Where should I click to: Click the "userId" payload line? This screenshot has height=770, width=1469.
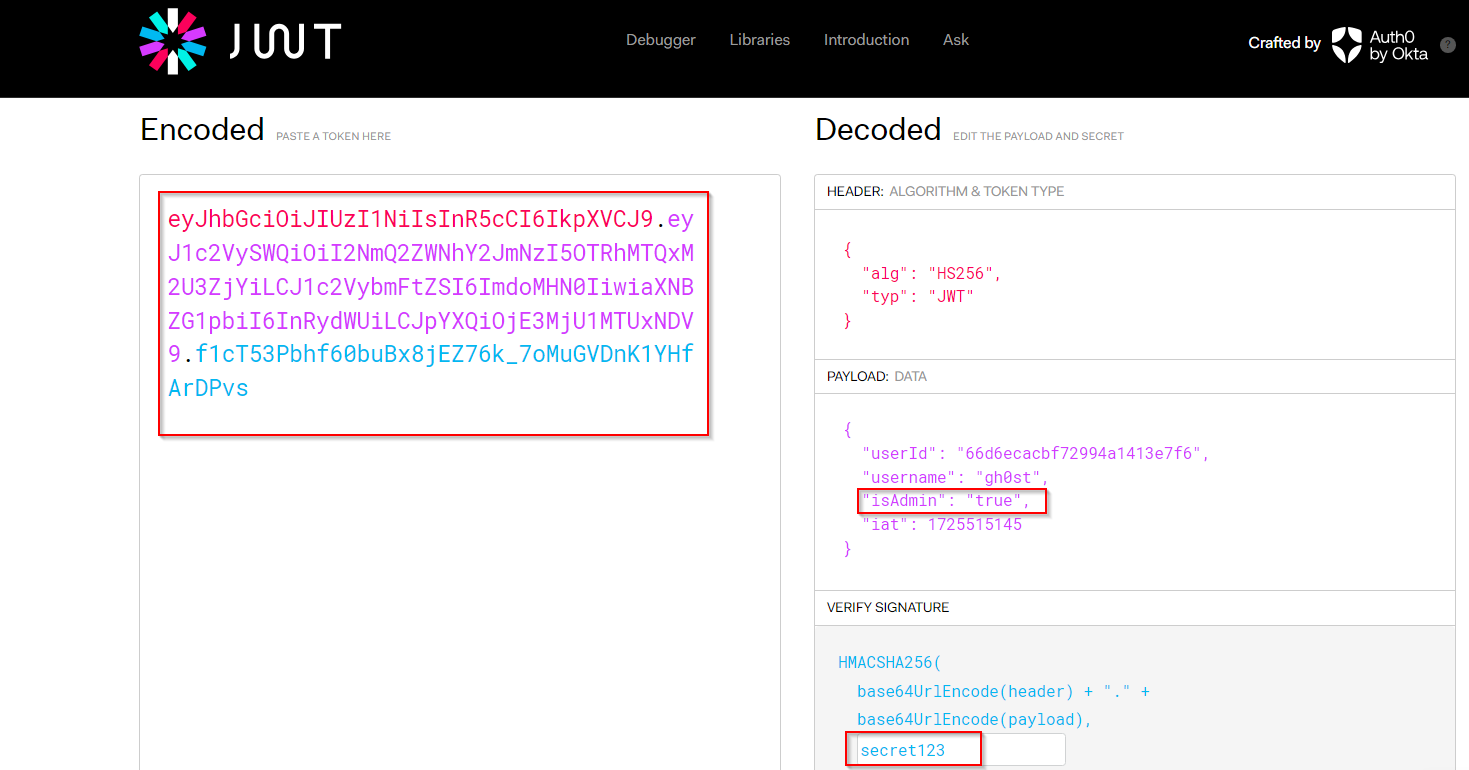coord(1036,453)
